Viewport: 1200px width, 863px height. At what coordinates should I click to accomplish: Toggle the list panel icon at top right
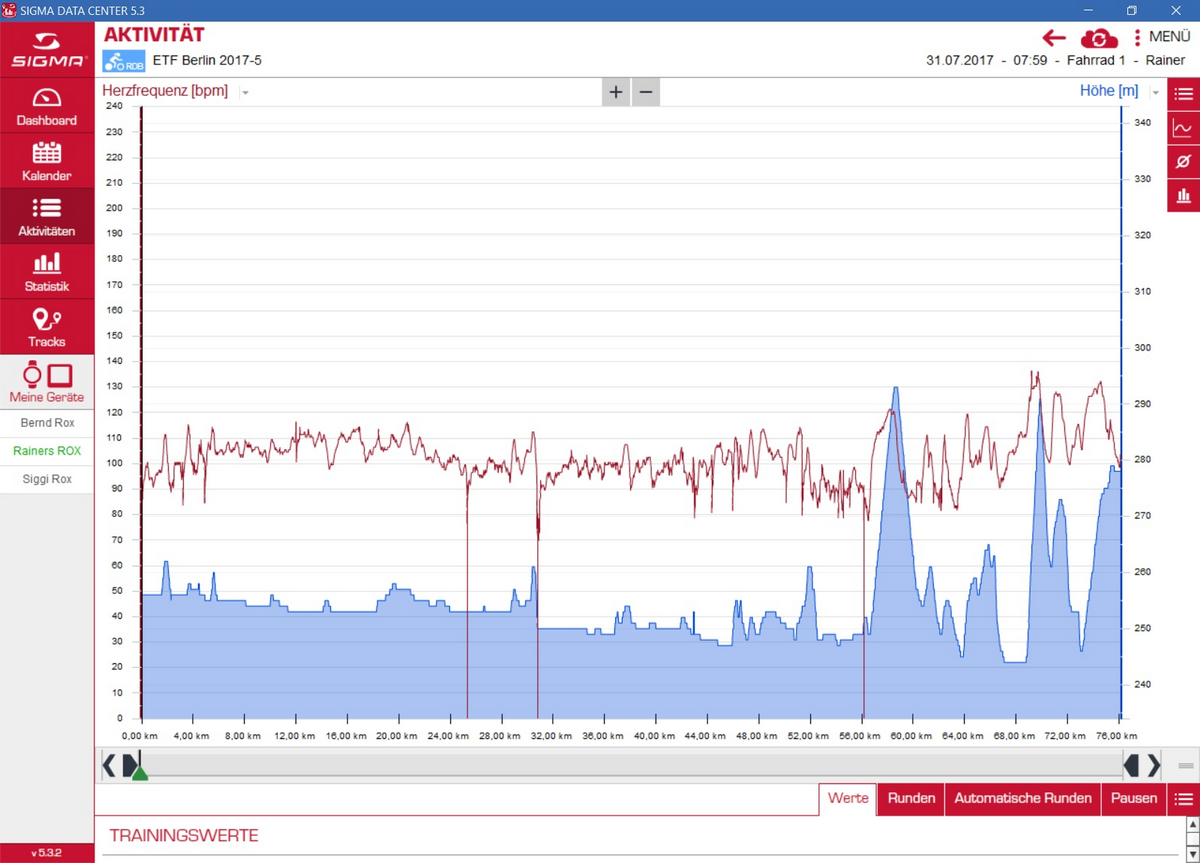click(x=1183, y=94)
